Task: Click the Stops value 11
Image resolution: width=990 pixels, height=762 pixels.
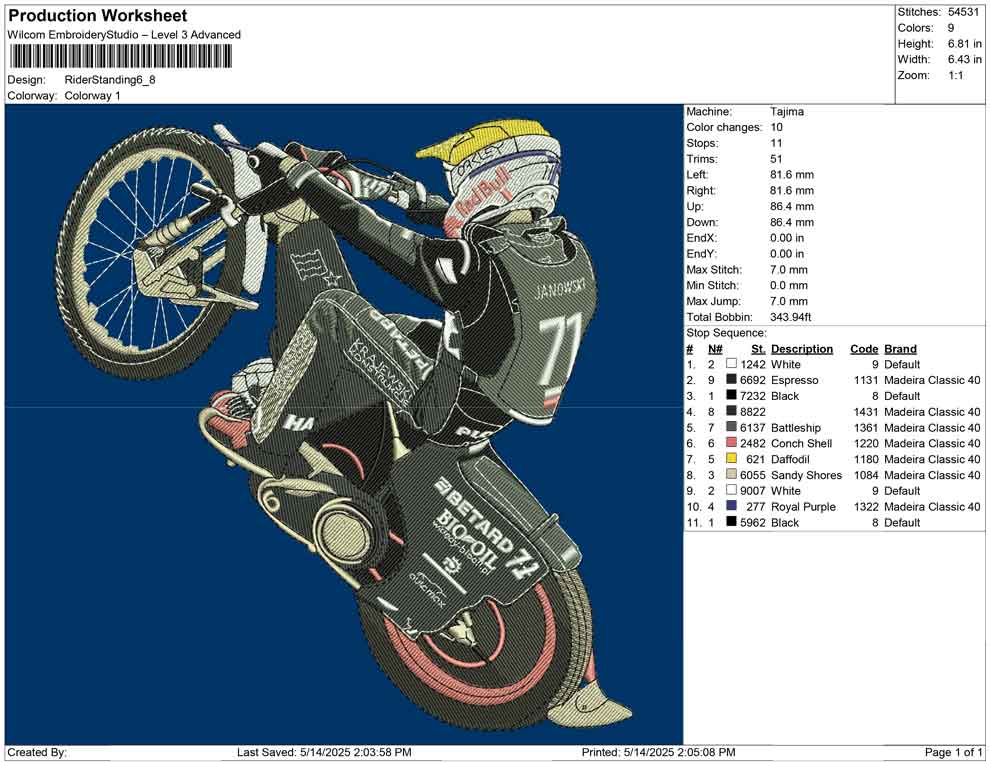Action: click(x=776, y=143)
